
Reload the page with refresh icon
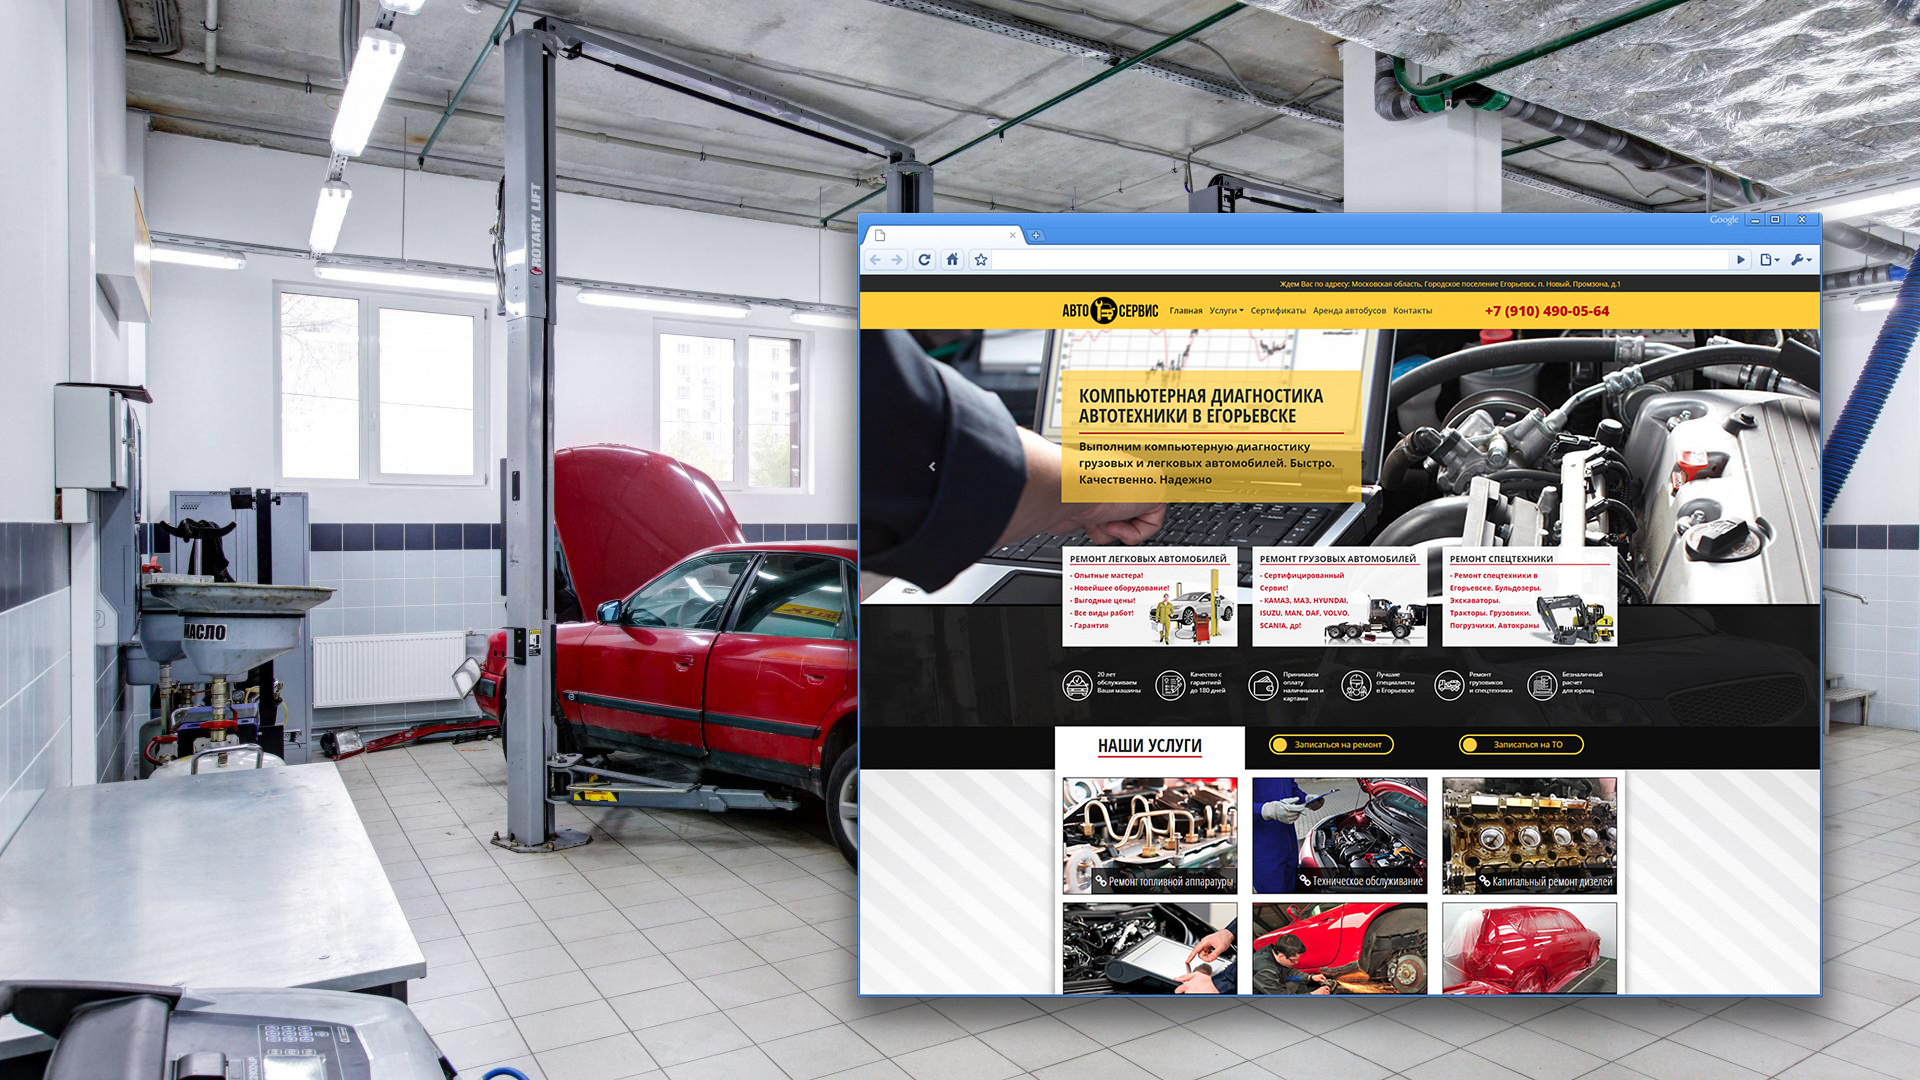point(924,260)
